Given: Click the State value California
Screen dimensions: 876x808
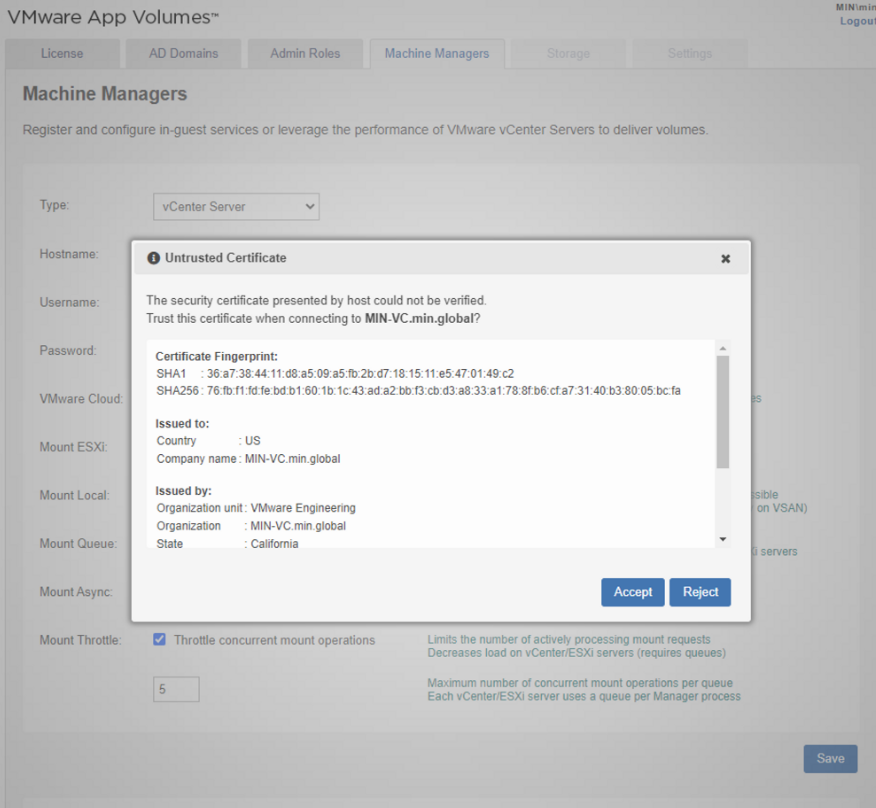Looking at the screenshot, I should (274, 544).
